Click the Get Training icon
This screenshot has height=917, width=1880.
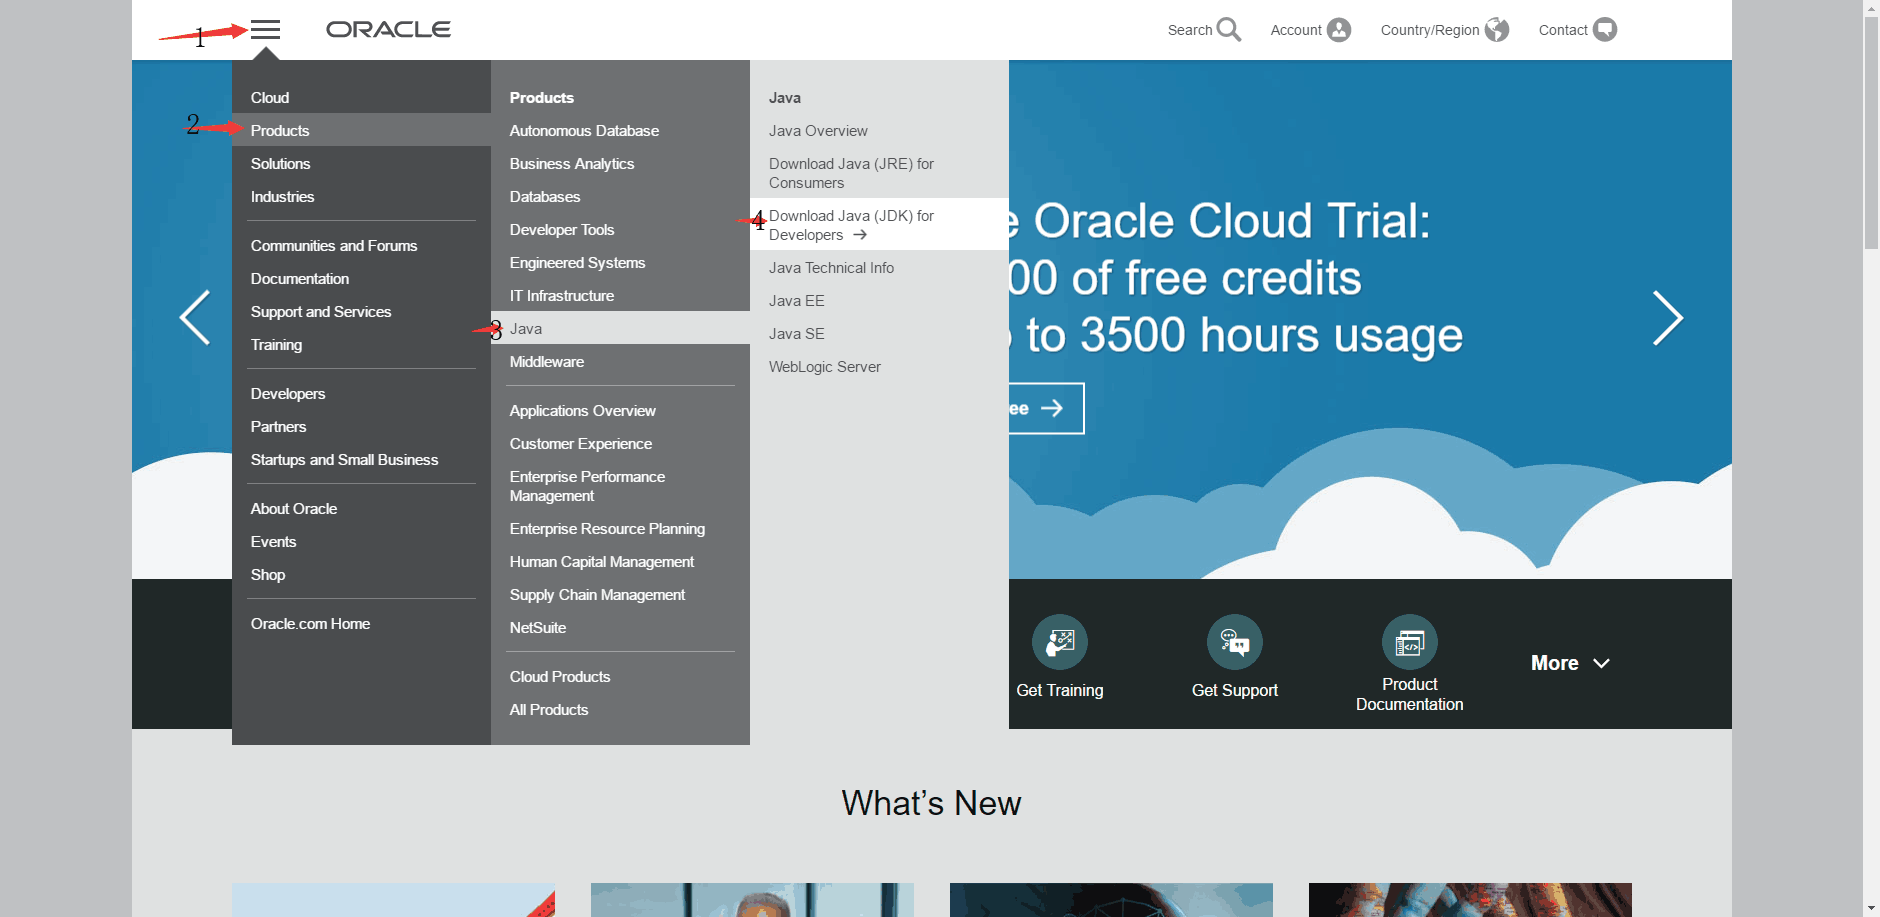click(1060, 642)
